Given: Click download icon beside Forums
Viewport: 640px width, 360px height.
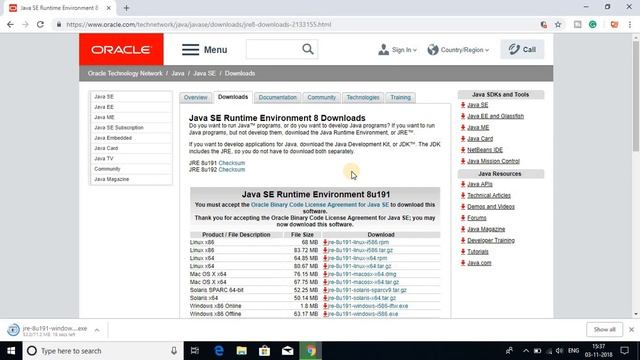Looking at the screenshot, I should pyautogui.click(x=463, y=218).
